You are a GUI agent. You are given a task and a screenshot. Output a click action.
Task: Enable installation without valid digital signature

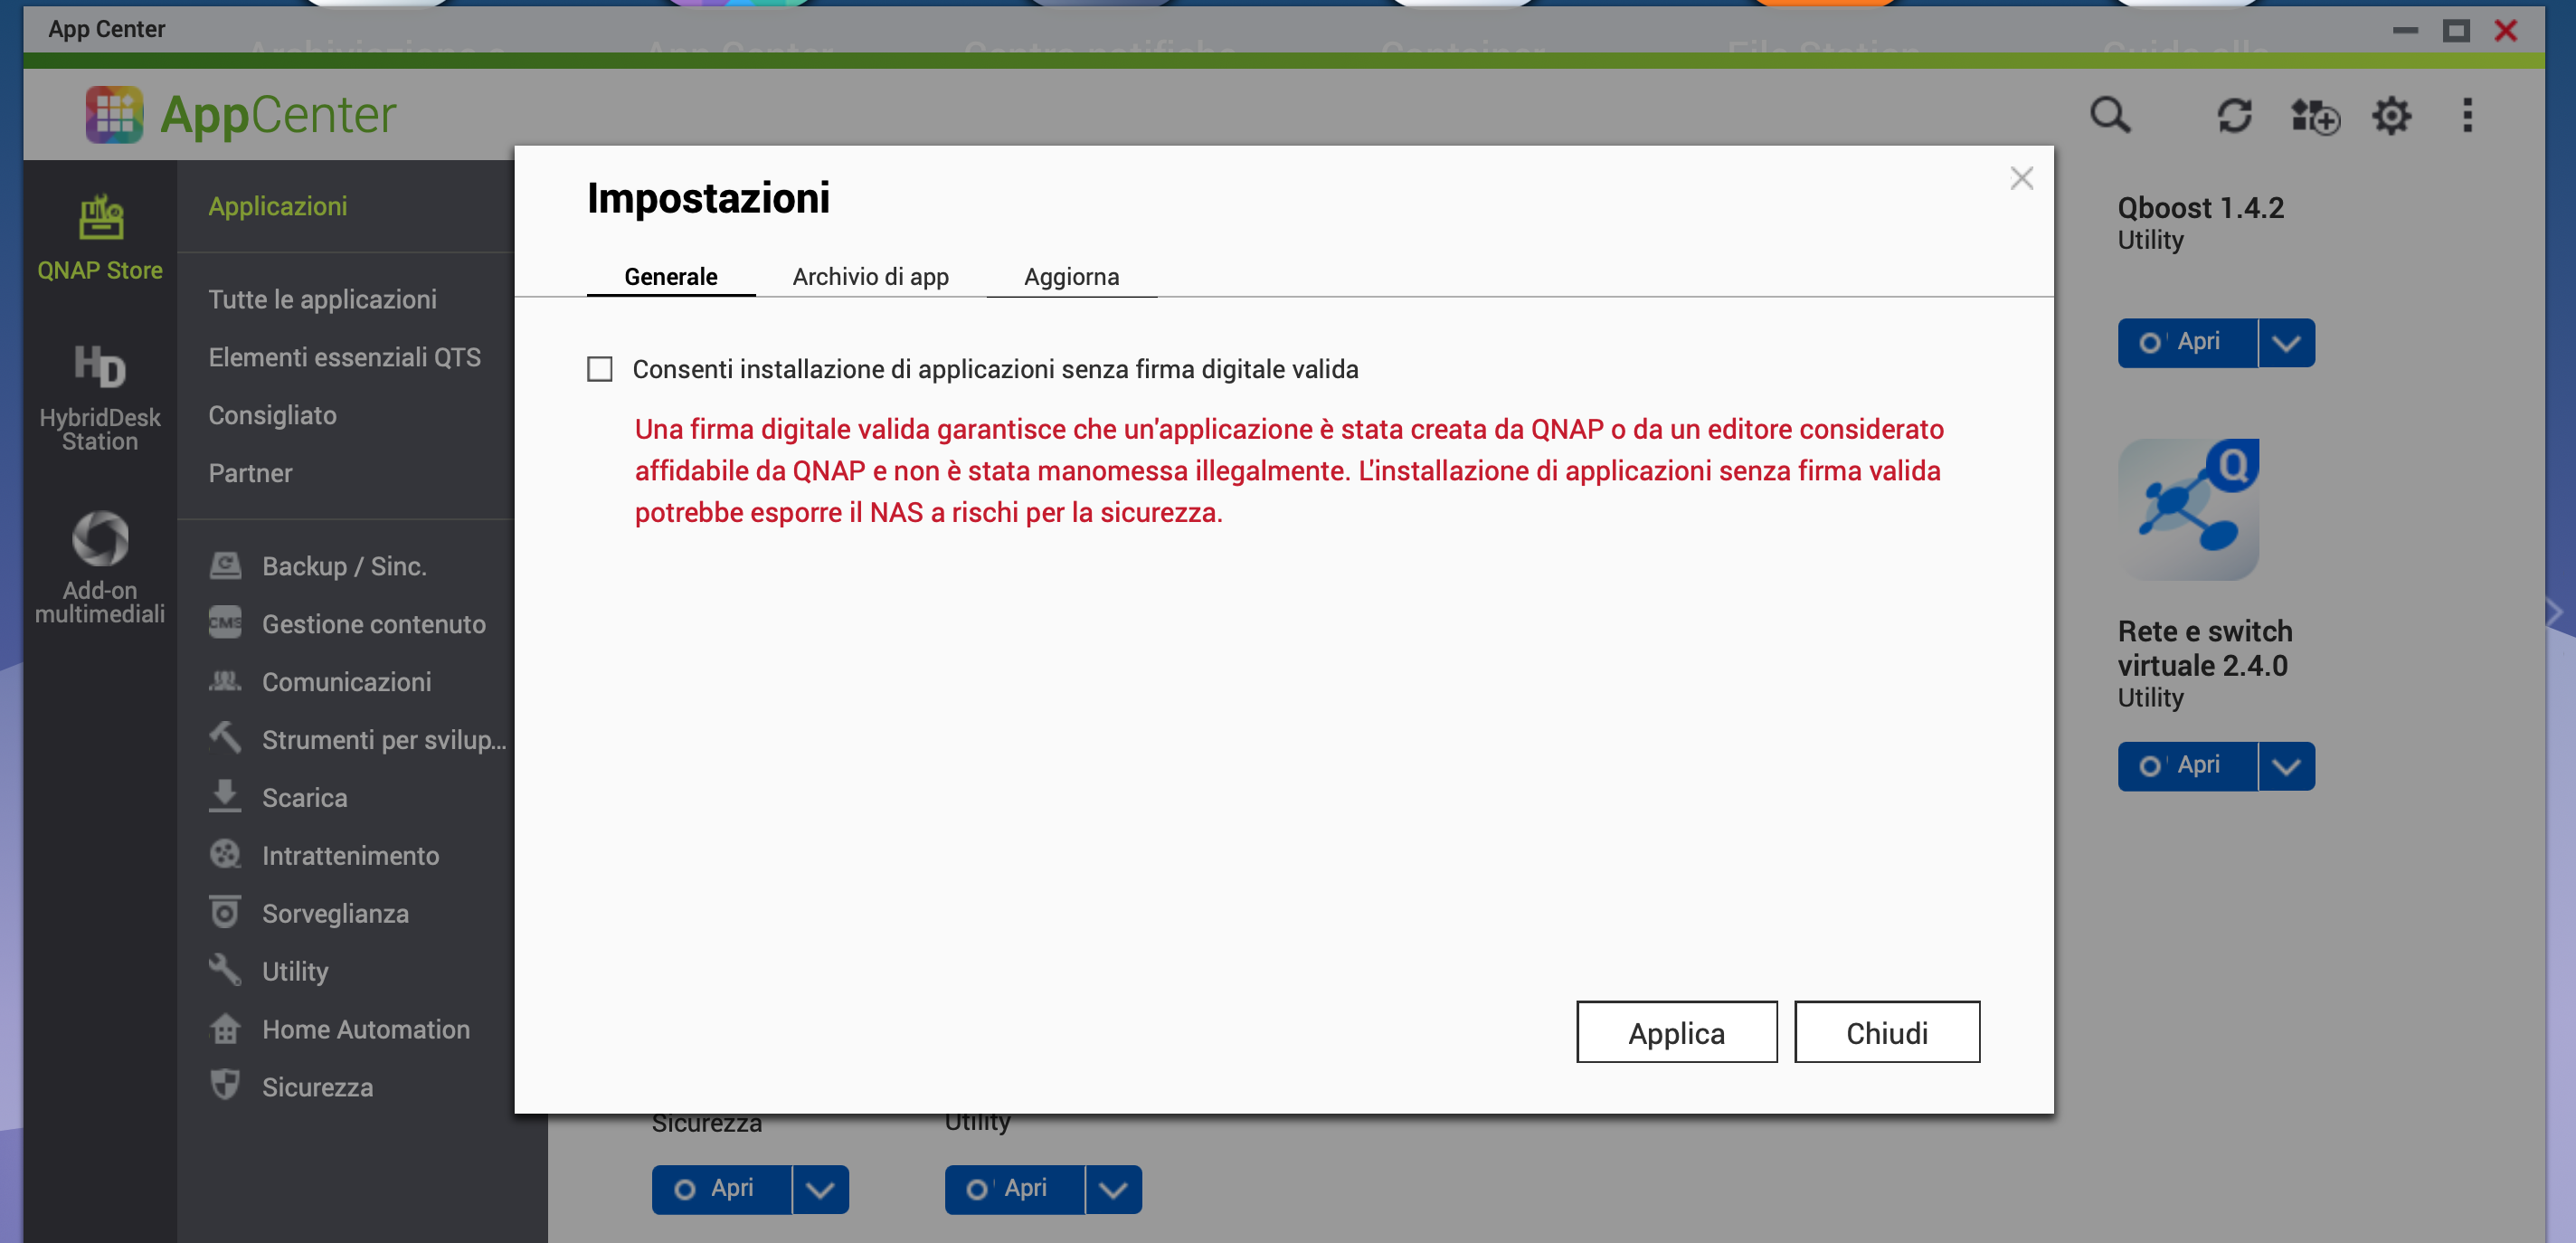click(x=599, y=369)
